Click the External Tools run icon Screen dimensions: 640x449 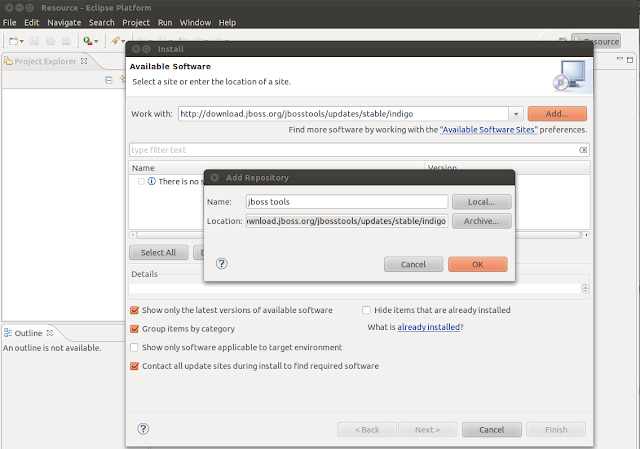pyautogui.click(x=87, y=41)
